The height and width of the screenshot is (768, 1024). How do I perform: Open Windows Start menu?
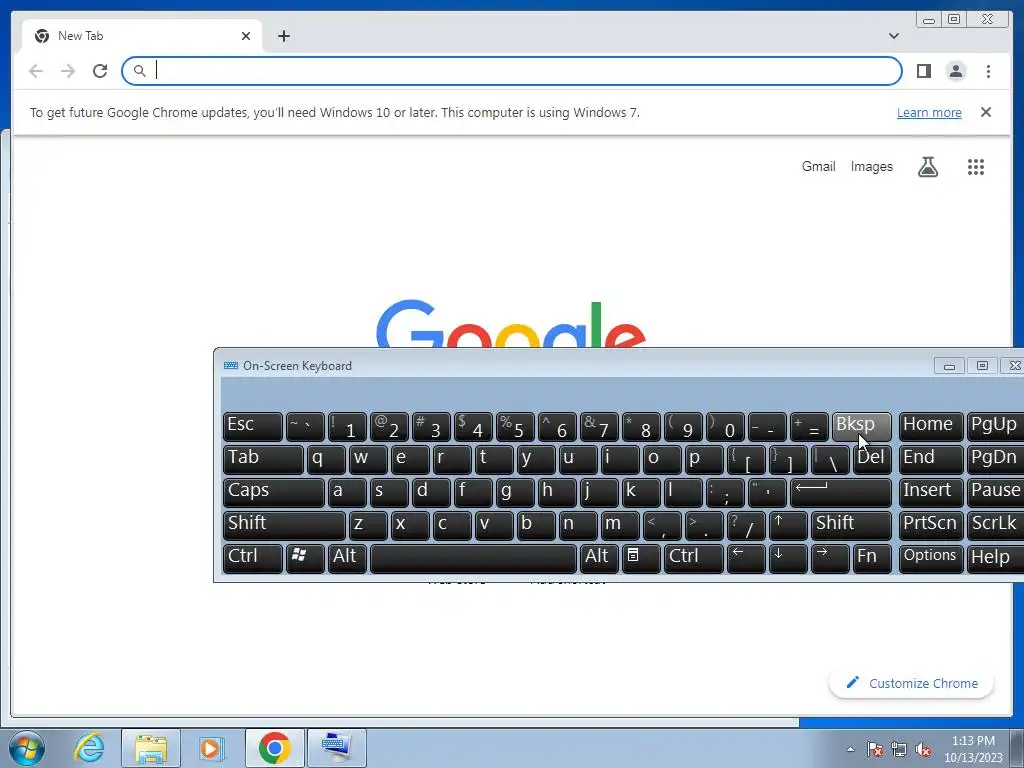point(27,748)
